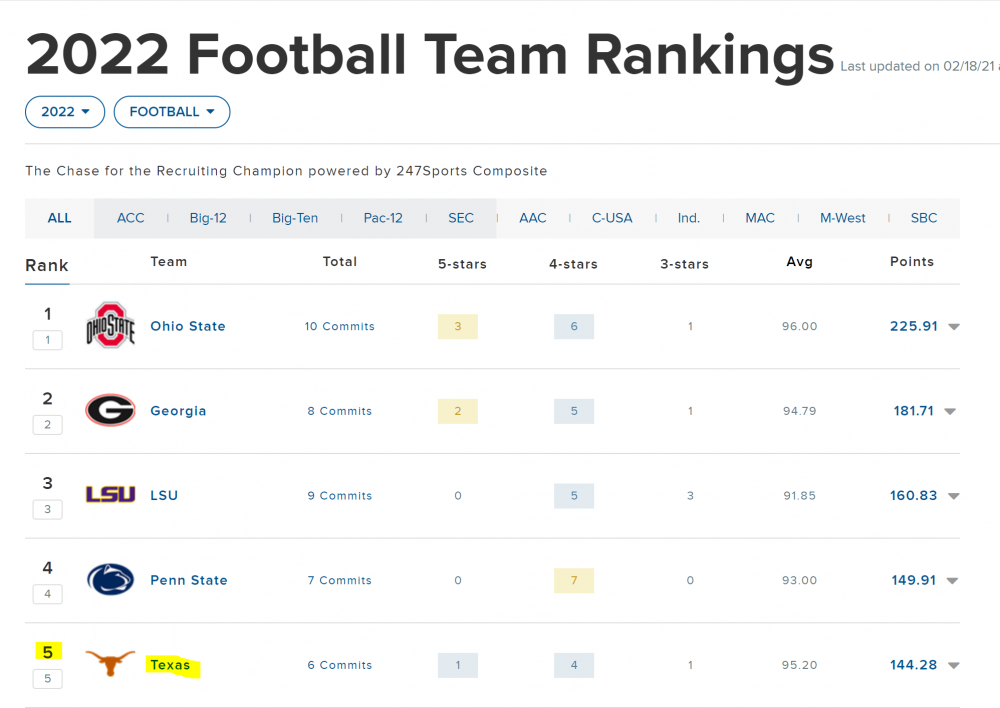Click the Pac-12 conference tab
The height and width of the screenshot is (708, 1000).
pos(382,218)
